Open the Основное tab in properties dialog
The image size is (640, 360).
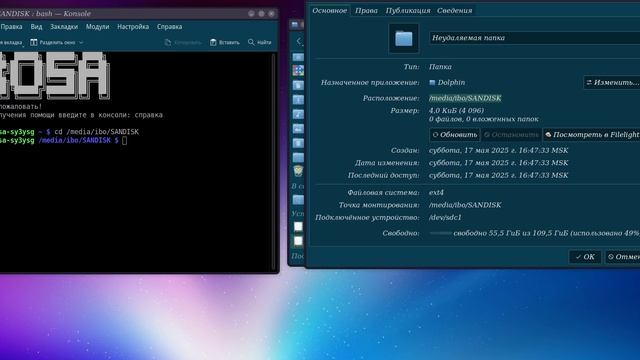coord(329,11)
